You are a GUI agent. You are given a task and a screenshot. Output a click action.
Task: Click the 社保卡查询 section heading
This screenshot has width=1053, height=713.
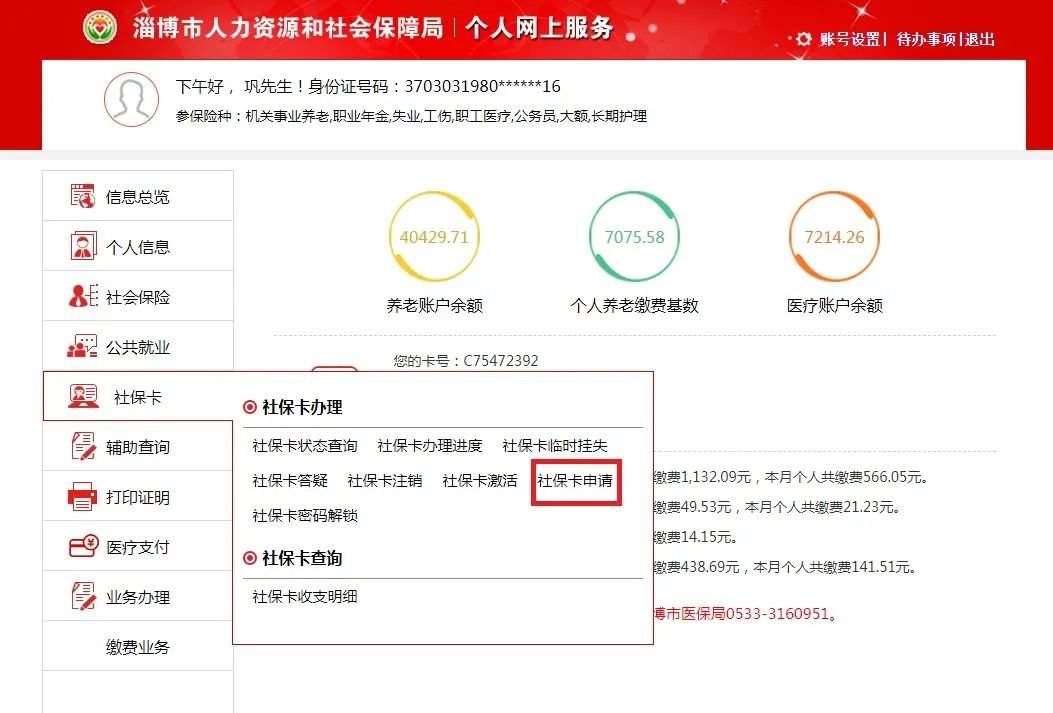302,558
